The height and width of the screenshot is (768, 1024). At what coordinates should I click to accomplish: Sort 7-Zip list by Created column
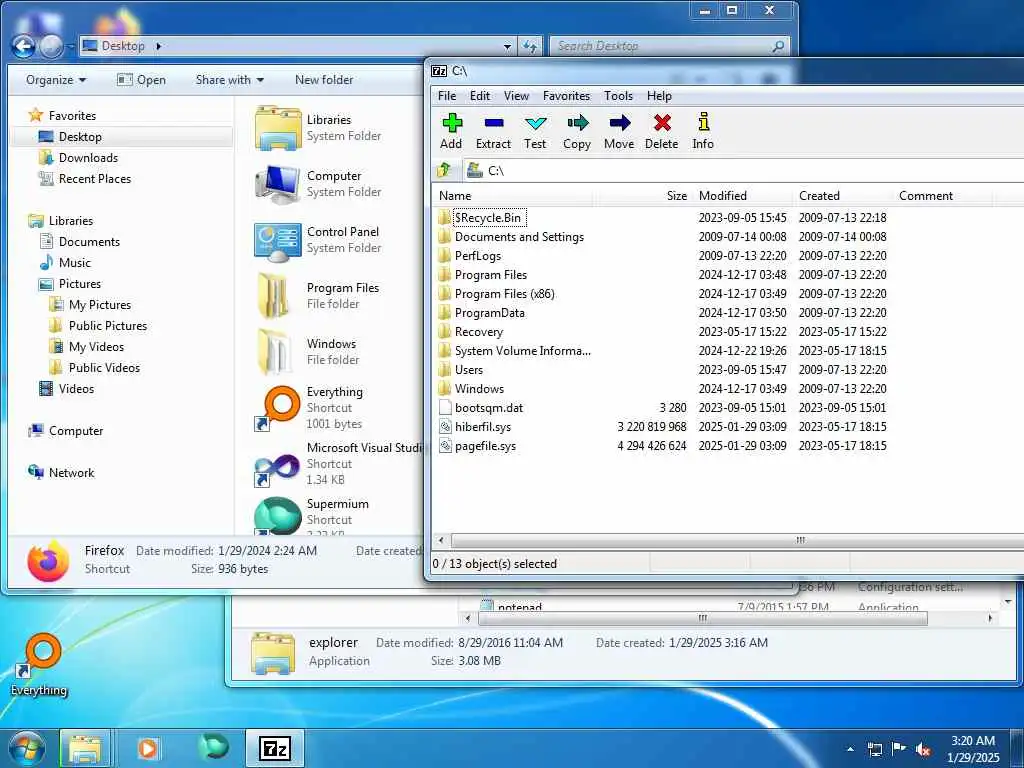842,196
